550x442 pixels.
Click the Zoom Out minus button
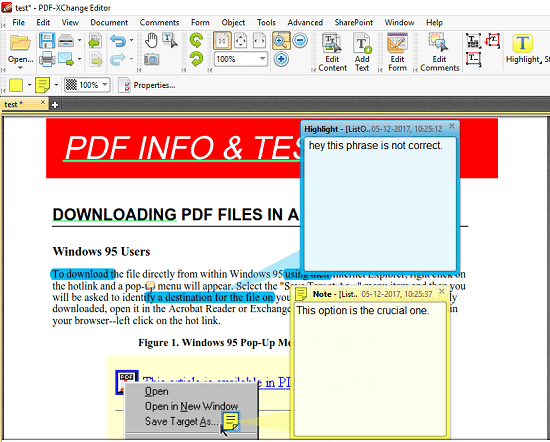pos(300,40)
